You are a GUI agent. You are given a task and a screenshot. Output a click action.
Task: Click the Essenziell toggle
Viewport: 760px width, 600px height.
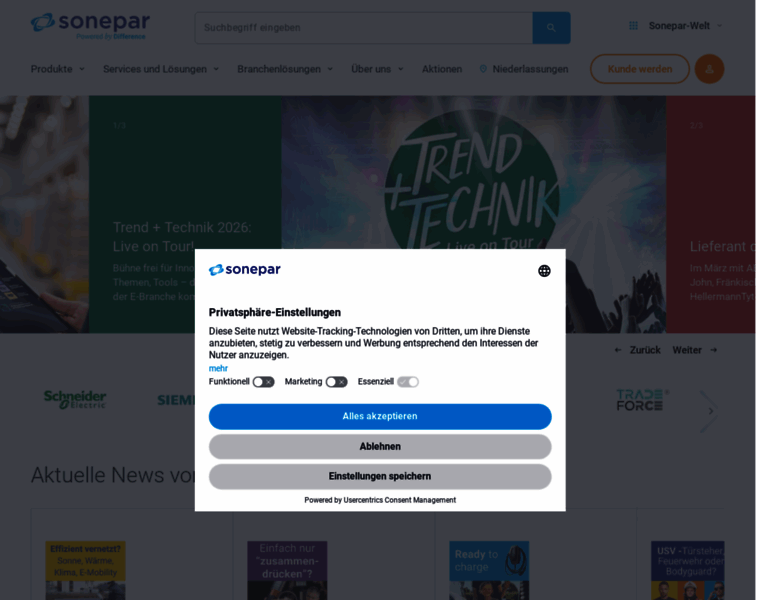(408, 382)
